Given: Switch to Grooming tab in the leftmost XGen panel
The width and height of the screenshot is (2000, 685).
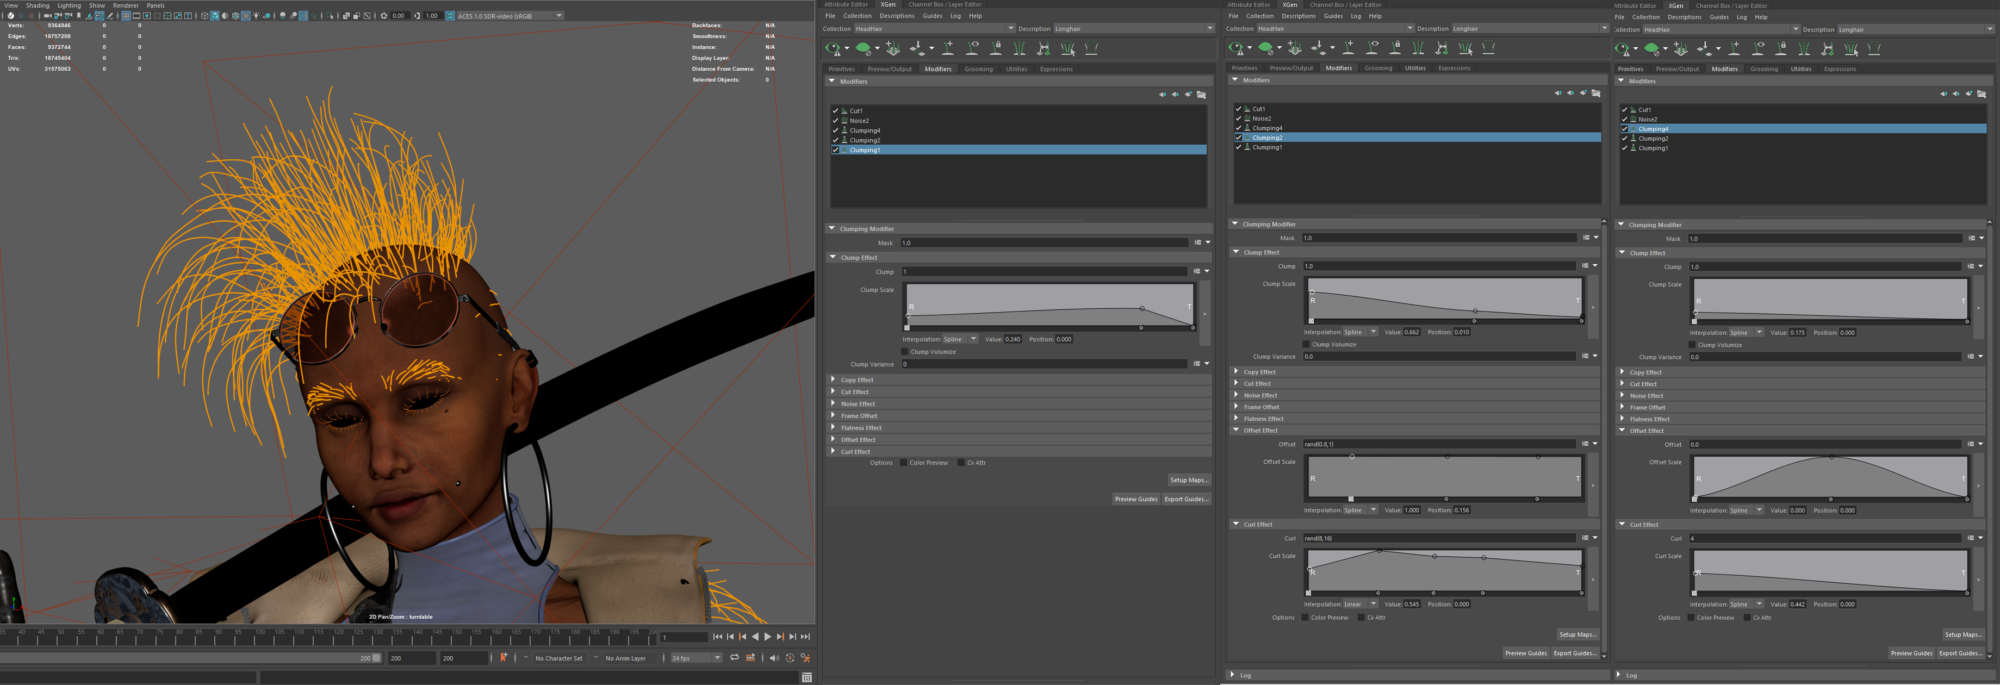Looking at the screenshot, I should click(x=978, y=69).
